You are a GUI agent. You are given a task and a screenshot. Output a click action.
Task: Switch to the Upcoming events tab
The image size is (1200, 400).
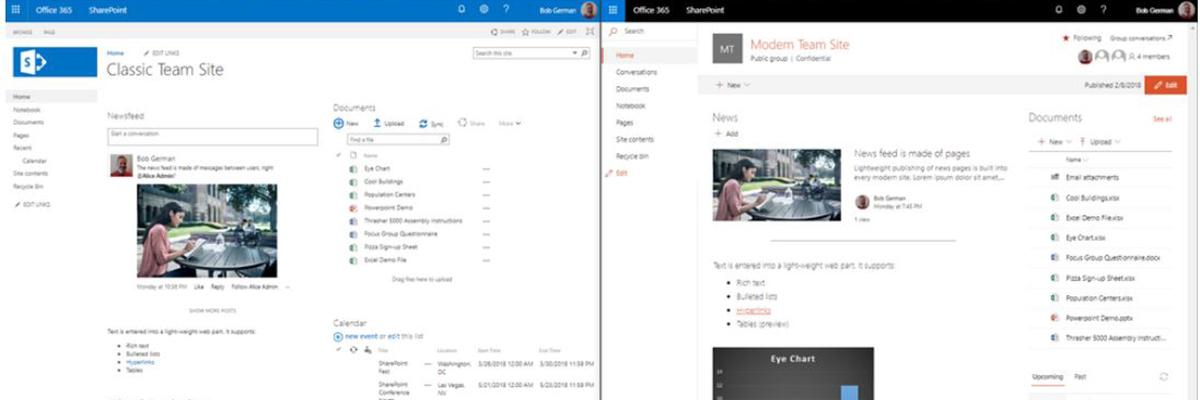tap(1048, 376)
